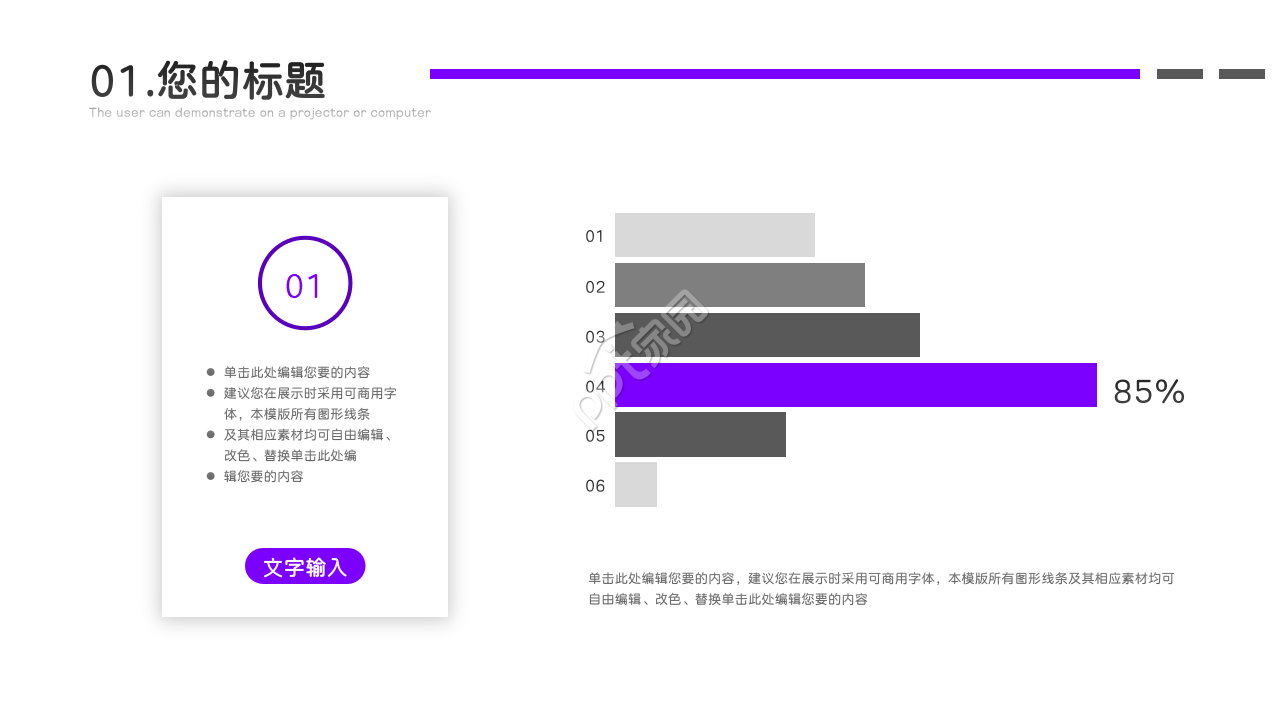Select the description paragraph below the chart
The height and width of the screenshot is (720, 1280).
point(881,589)
